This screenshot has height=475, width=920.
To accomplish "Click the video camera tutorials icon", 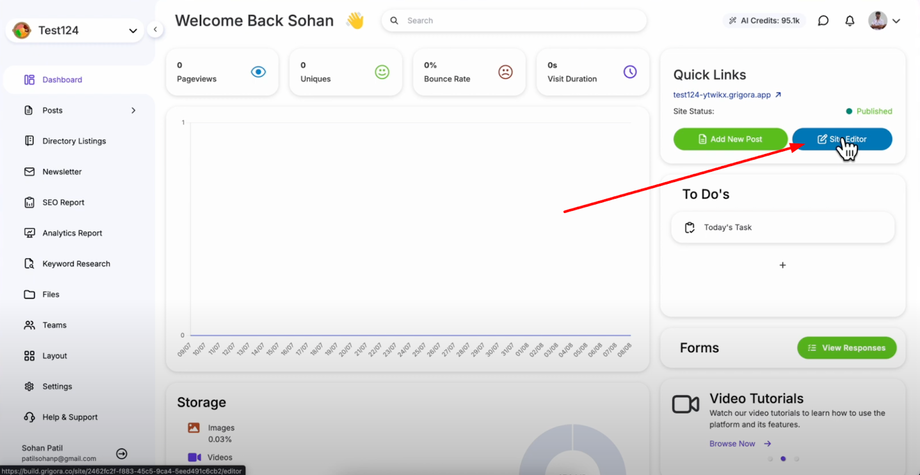I will tap(685, 405).
